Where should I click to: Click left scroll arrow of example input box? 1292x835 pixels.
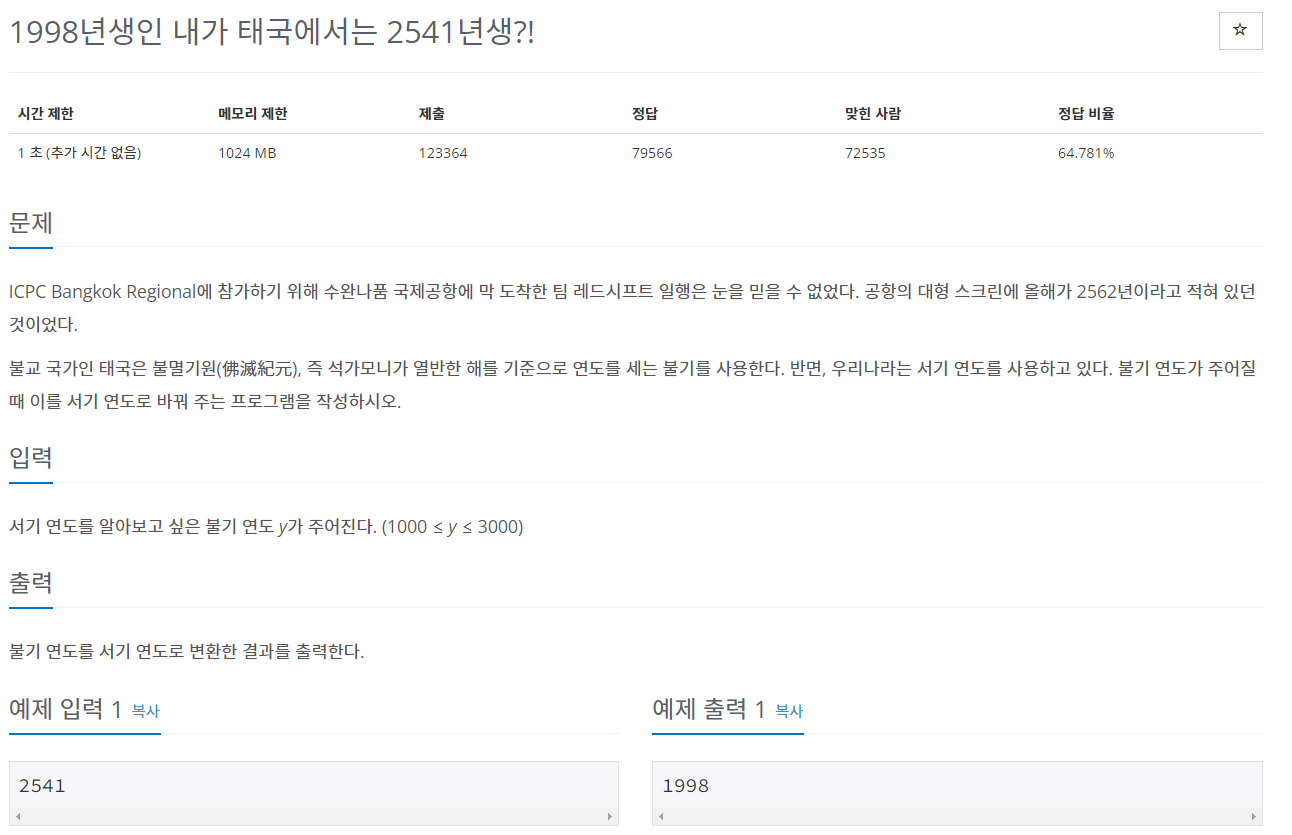18,817
